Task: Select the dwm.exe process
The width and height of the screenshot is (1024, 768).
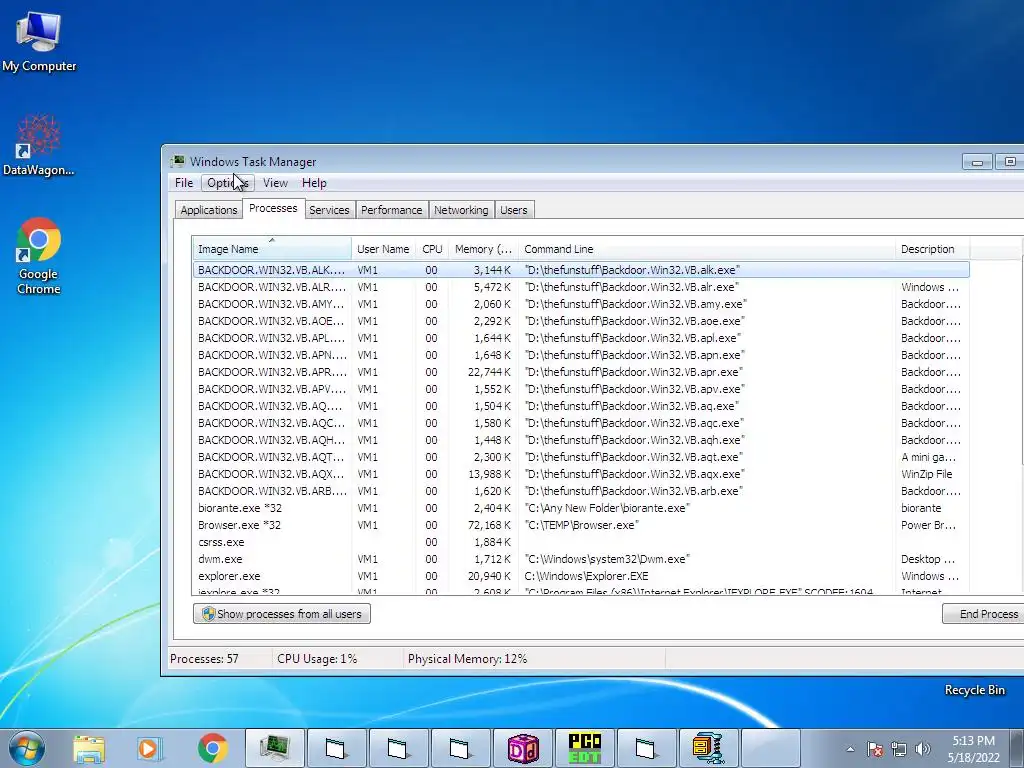Action: (581, 558)
